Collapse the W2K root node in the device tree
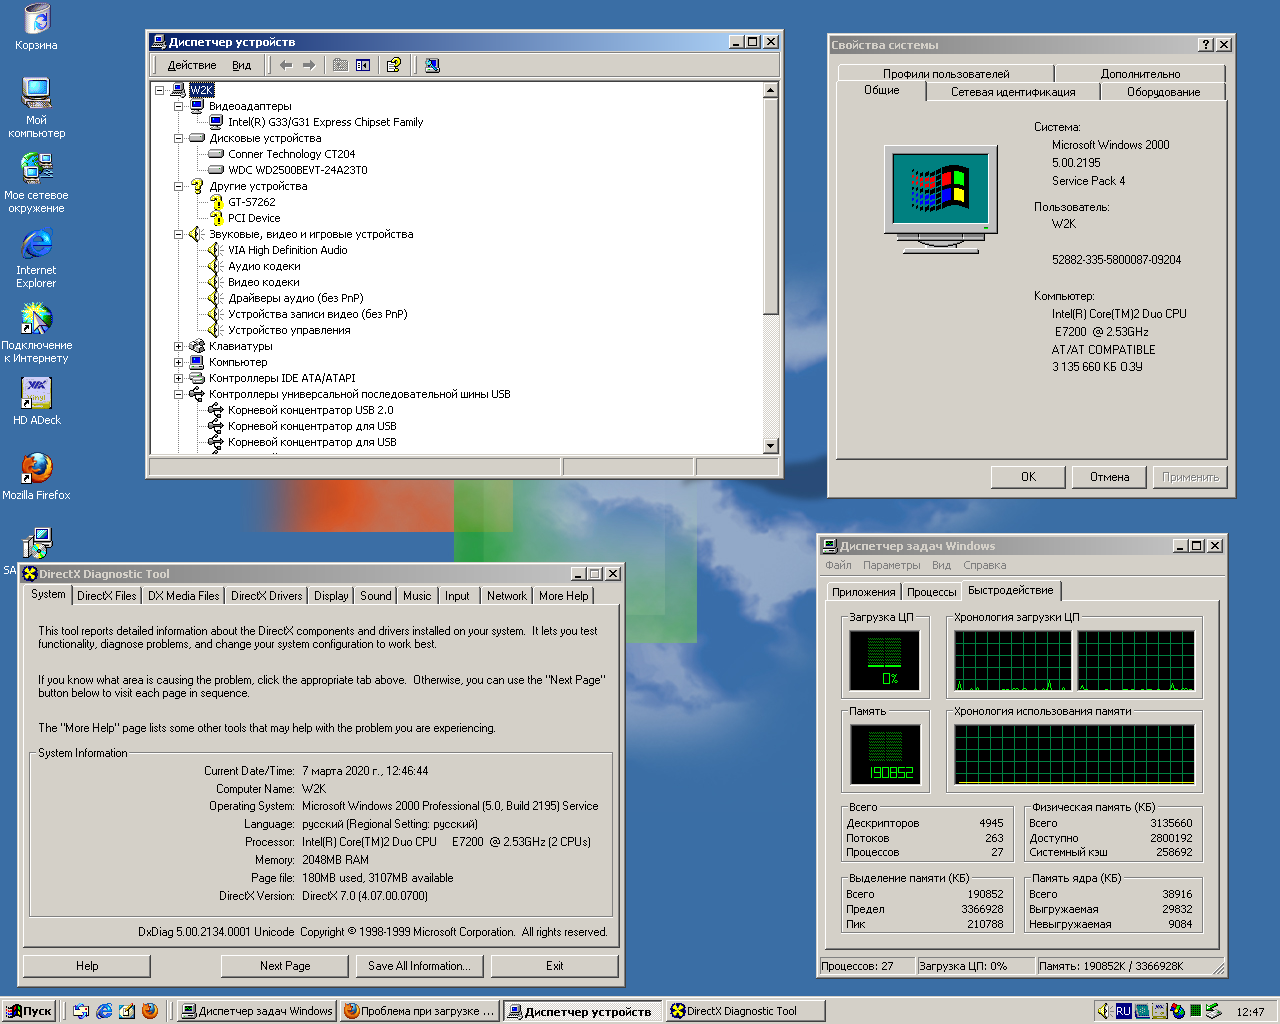 pos(160,90)
